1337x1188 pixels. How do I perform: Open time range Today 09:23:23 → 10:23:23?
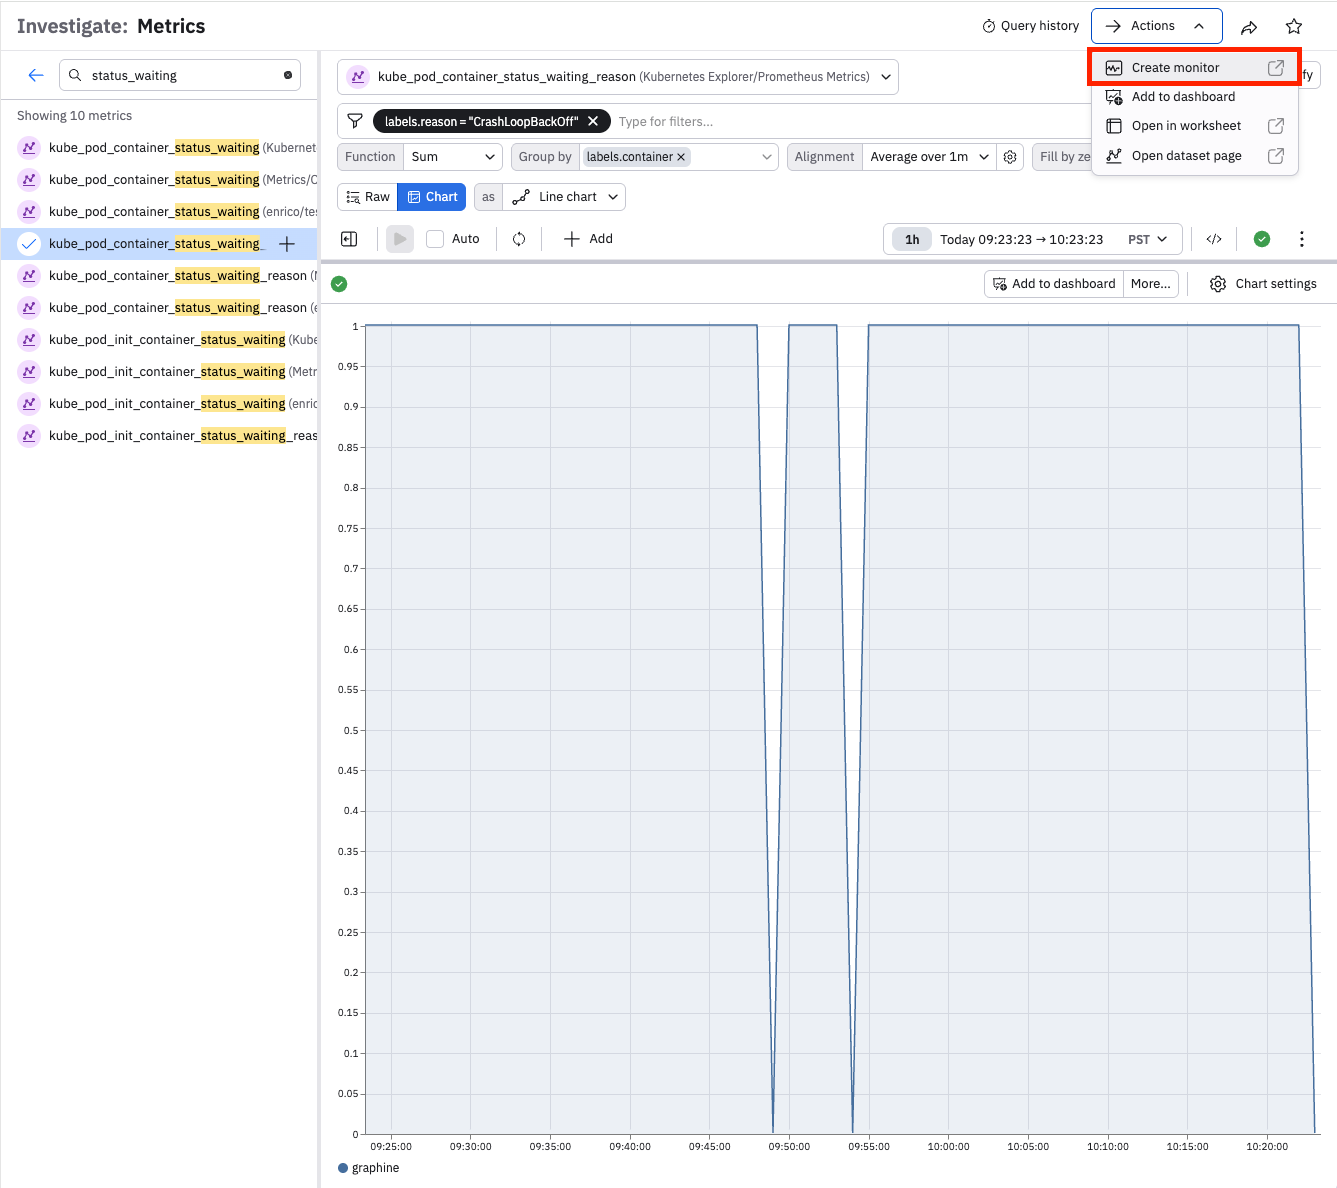coord(1021,240)
